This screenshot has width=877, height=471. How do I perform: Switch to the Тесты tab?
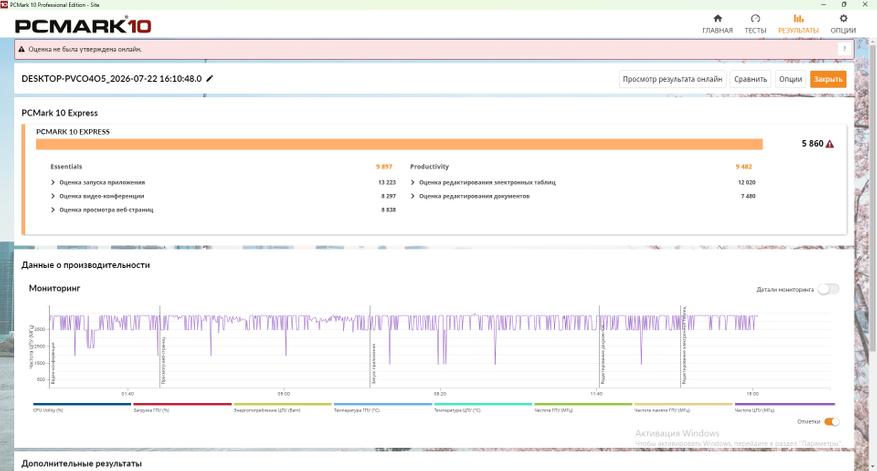pyautogui.click(x=755, y=24)
